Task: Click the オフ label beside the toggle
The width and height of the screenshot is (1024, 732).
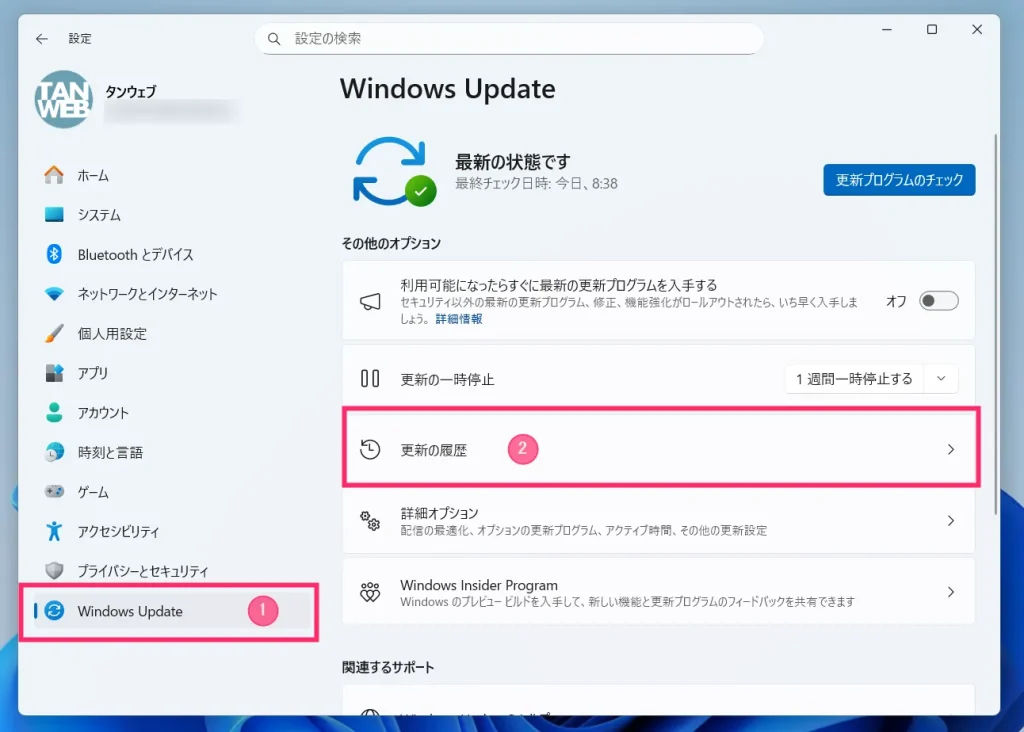Action: [896, 301]
